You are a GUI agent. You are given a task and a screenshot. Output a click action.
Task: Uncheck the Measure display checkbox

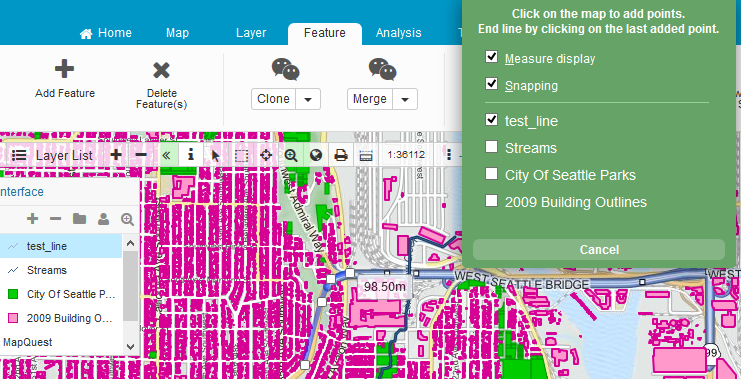coord(491,57)
